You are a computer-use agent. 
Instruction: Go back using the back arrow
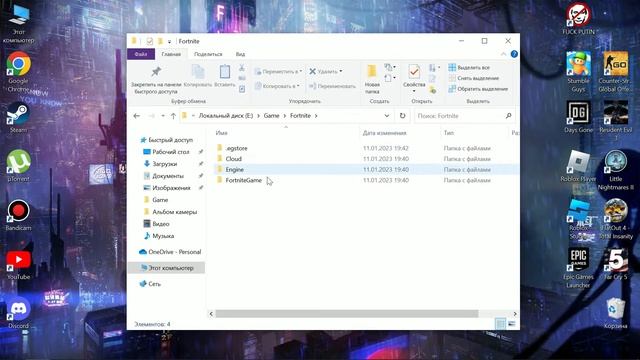(x=137, y=116)
